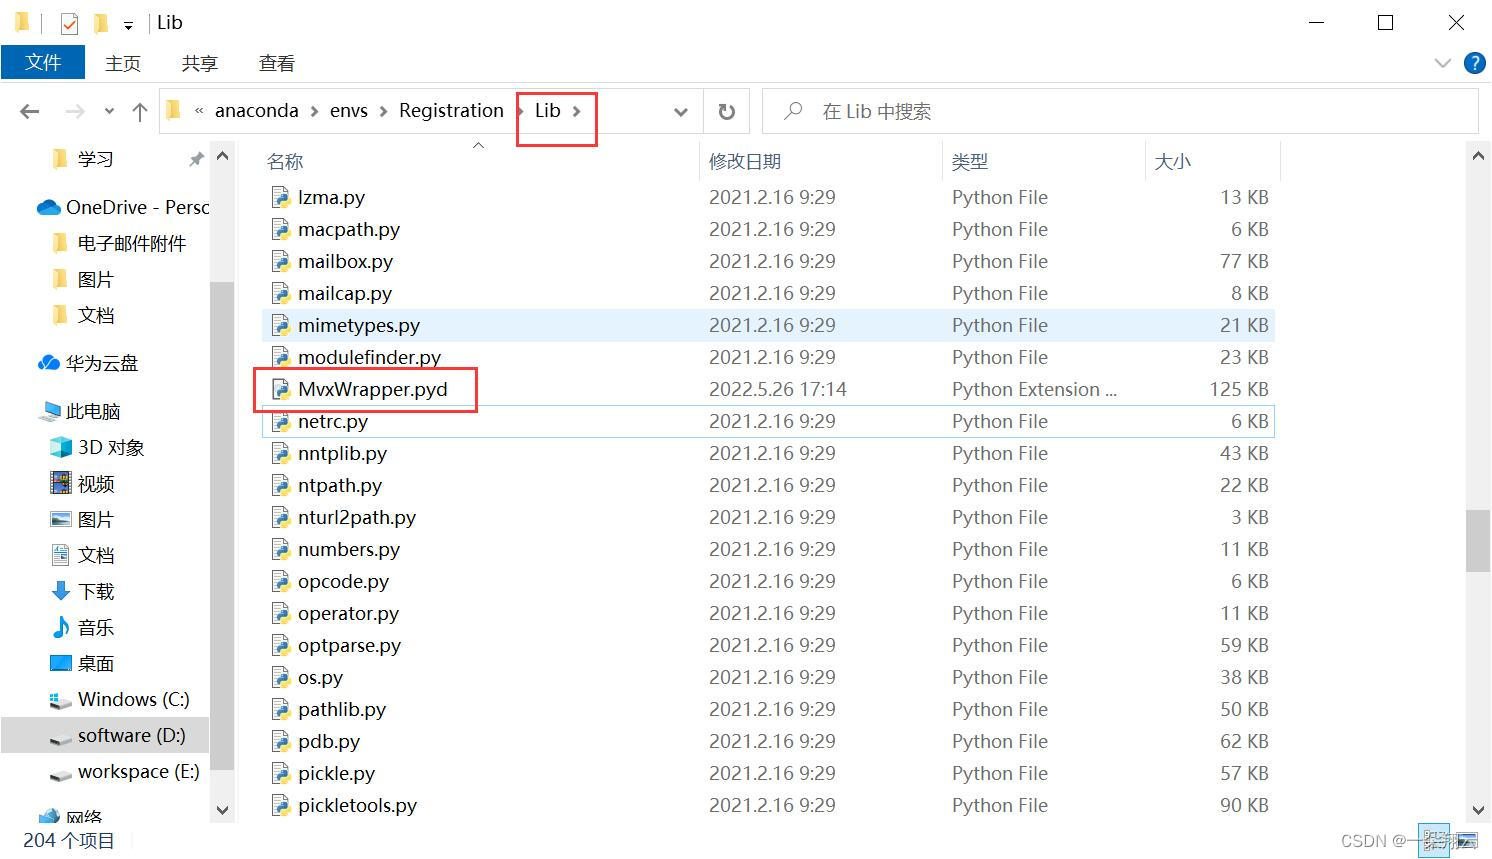Select 电子邮件附件 folder in navigation pane
Image resolution: width=1492 pixels, height=859 pixels.
(132, 243)
